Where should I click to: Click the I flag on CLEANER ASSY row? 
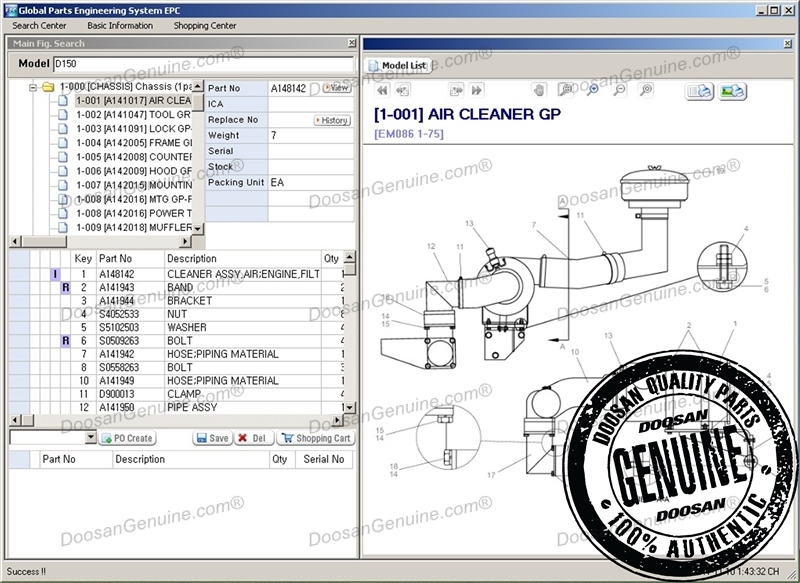[x=54, y=274]
